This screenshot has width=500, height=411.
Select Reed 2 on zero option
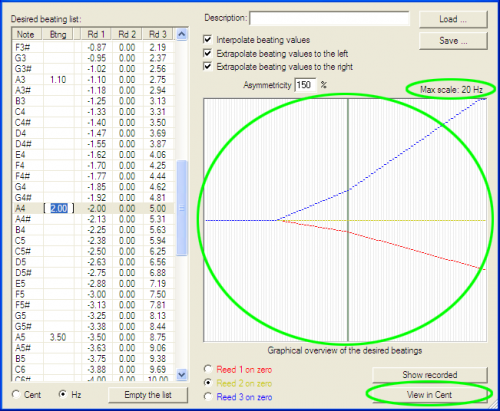click(208, 383)
